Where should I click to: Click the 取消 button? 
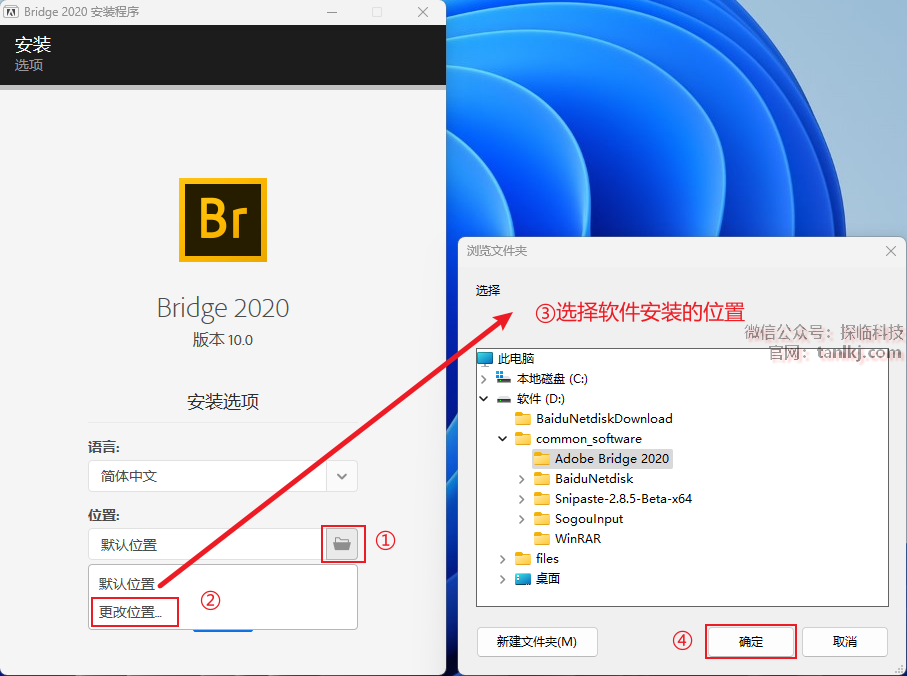click(x=845, y=642)
